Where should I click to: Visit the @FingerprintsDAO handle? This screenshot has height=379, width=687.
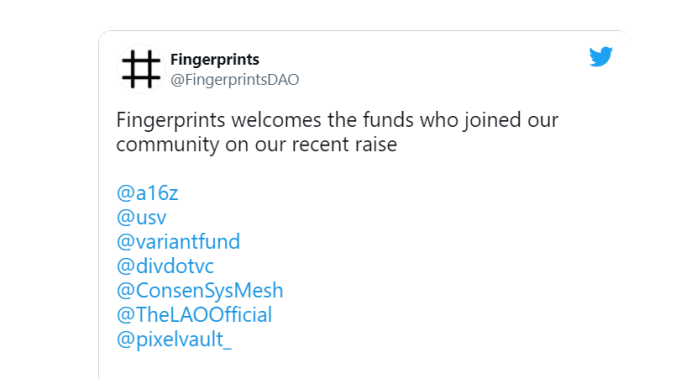pyautogui.click(x=234, y=80)
